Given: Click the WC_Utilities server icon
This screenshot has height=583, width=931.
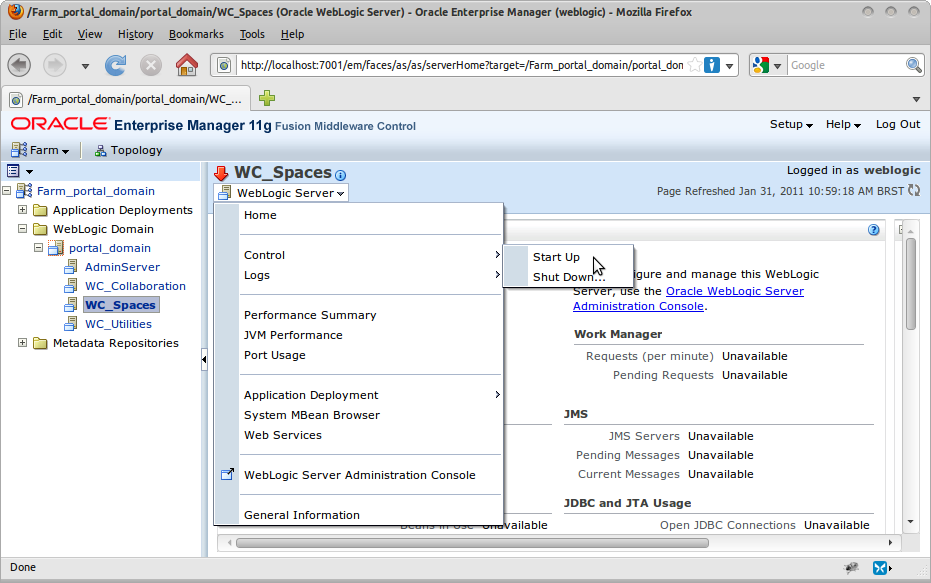Looking at the screenshot, I should pos(71,324).
